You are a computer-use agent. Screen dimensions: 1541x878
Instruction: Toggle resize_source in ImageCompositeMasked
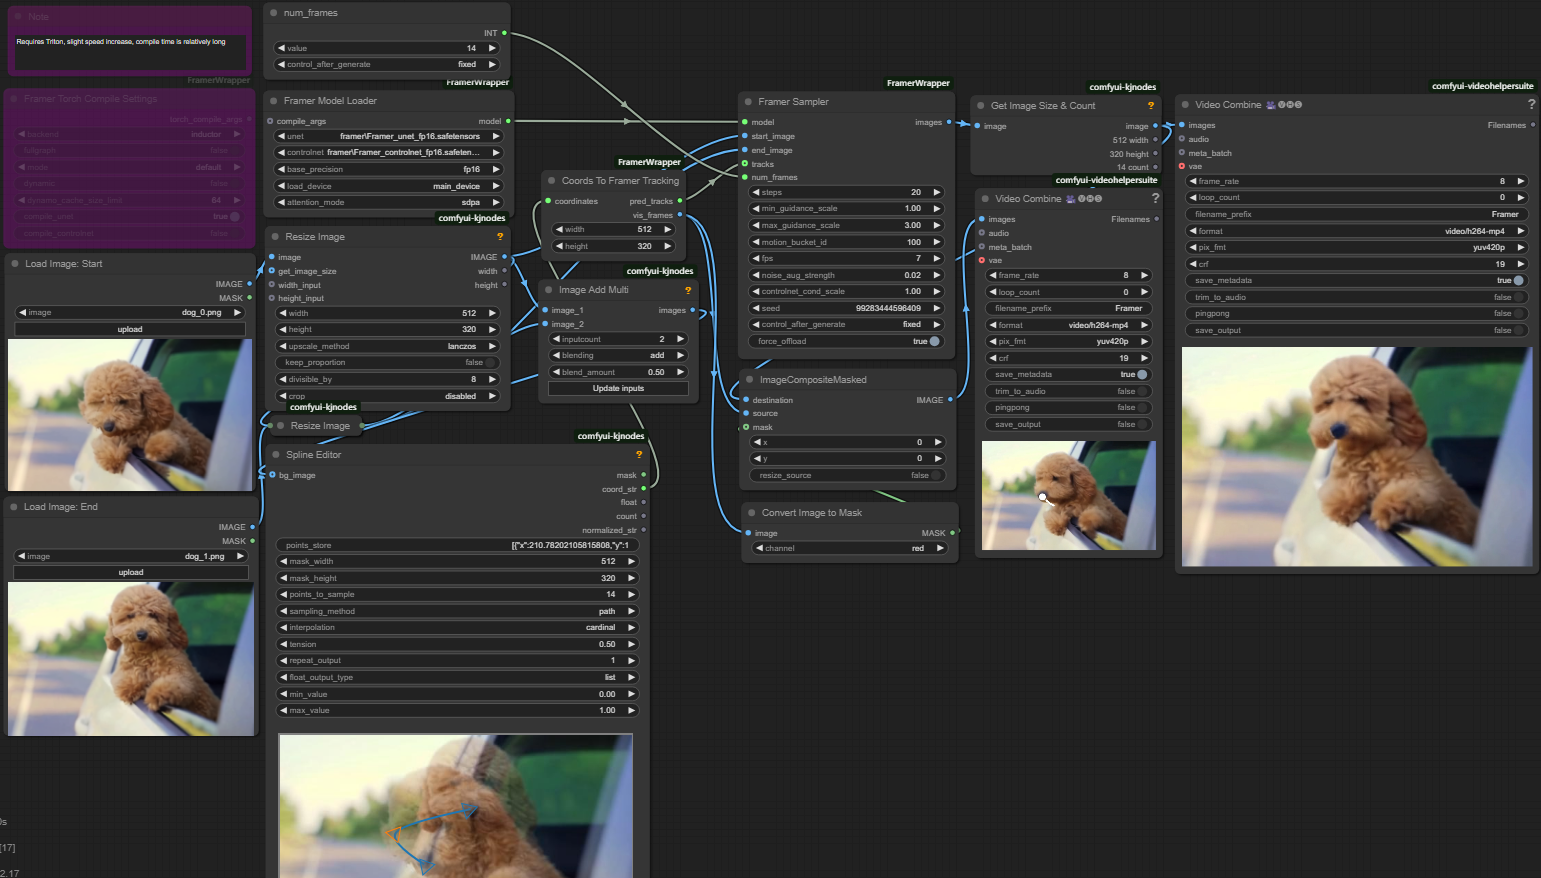pos(847,475)
